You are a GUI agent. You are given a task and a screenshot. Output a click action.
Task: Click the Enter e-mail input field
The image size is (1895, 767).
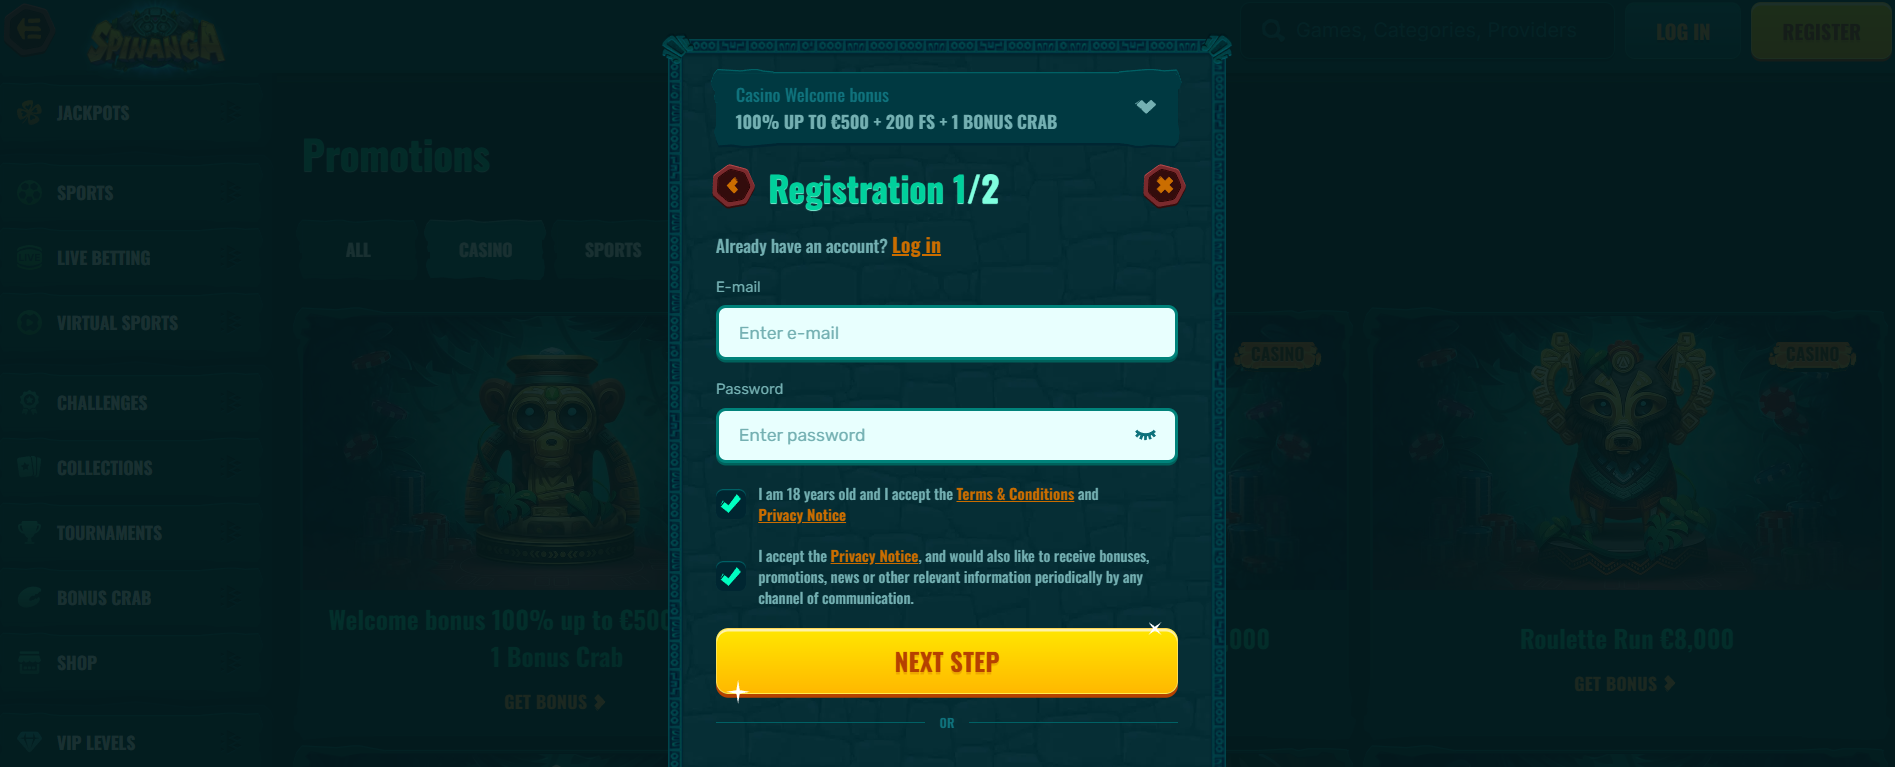[947, 333]
